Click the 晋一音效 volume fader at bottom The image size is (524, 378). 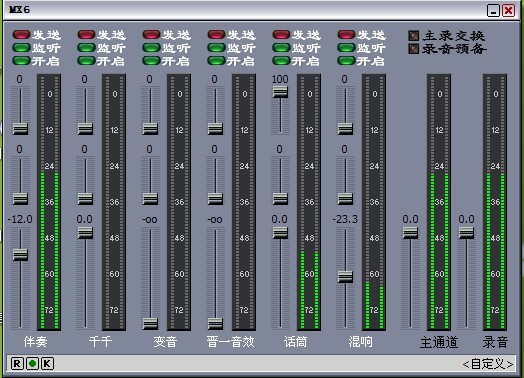coord(215,324)
